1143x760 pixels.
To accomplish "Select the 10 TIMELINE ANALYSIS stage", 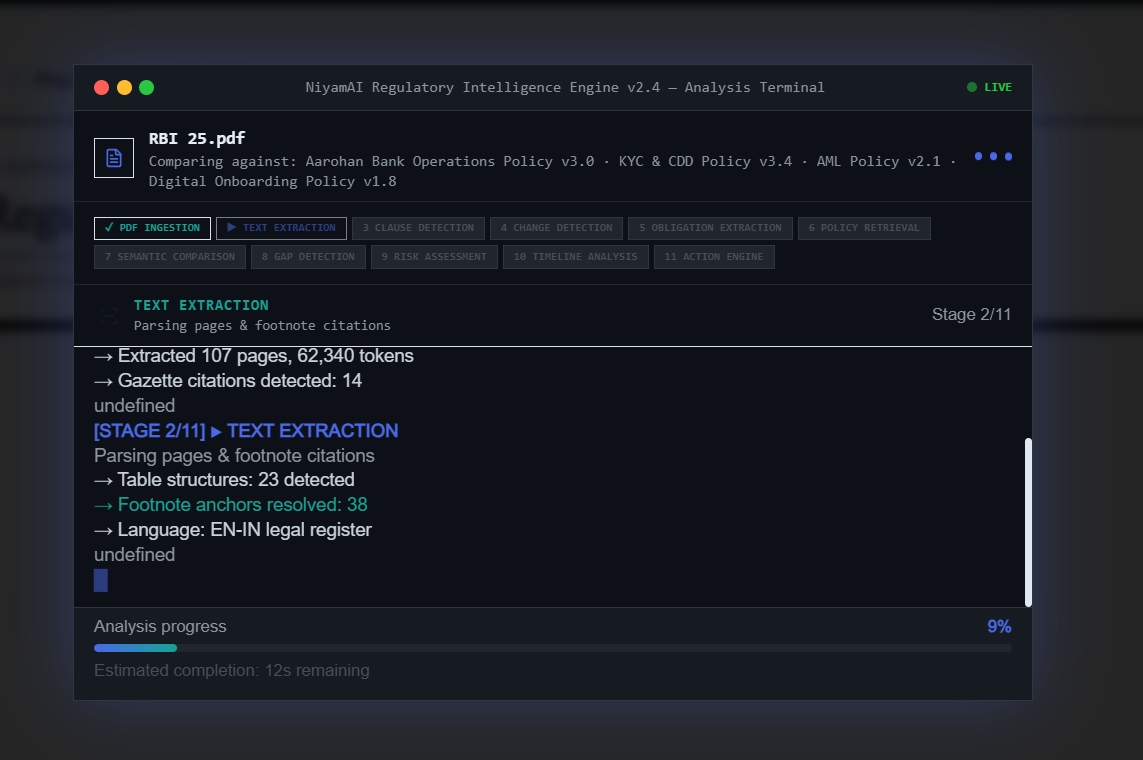I will pyautogui.click(x=576, y=257).
